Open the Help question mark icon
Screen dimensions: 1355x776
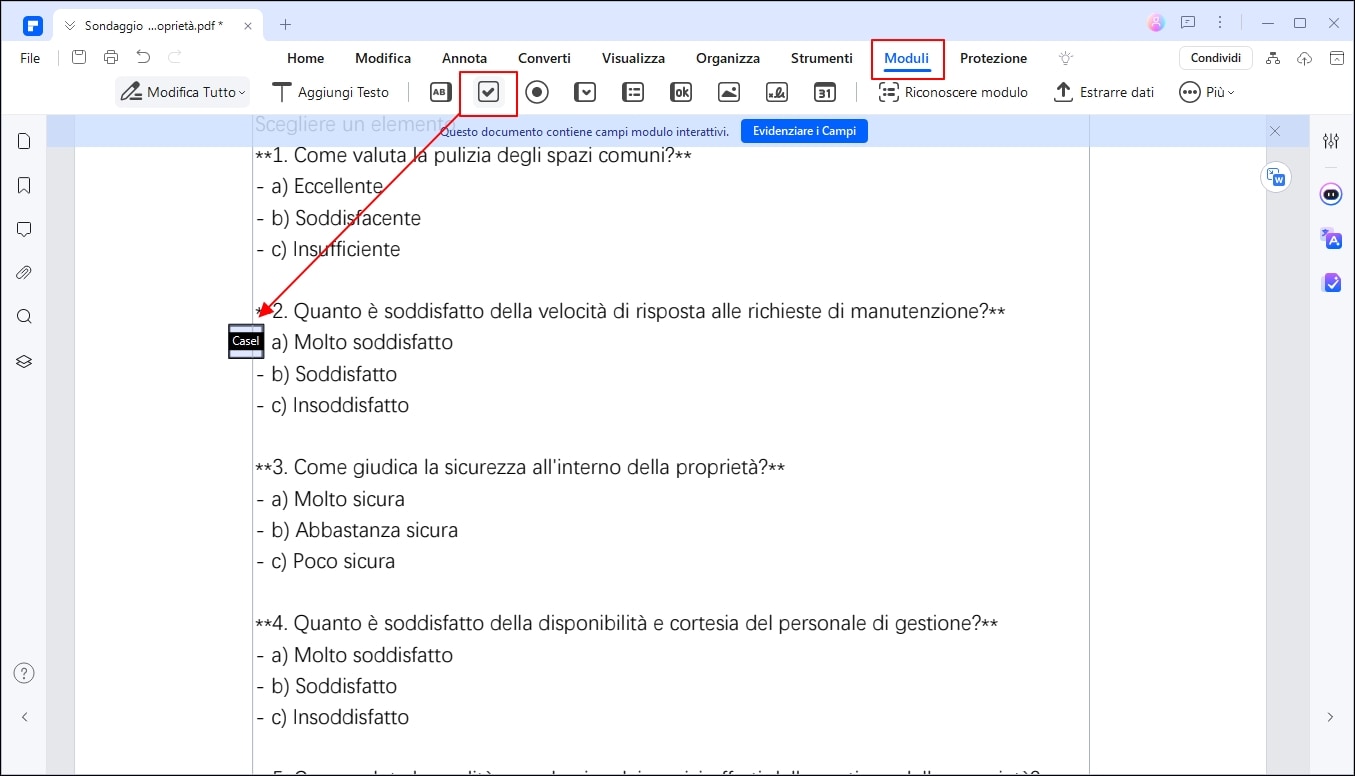pyautogui.click(x=25, y=673)
